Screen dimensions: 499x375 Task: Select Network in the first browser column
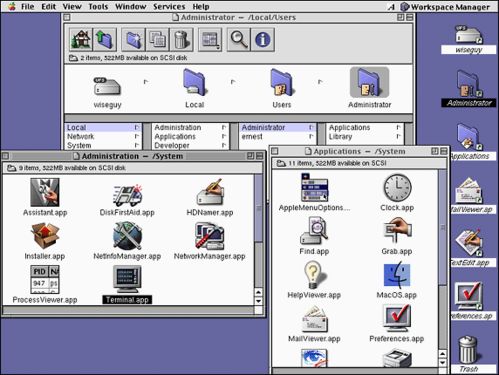coord(103,136)
